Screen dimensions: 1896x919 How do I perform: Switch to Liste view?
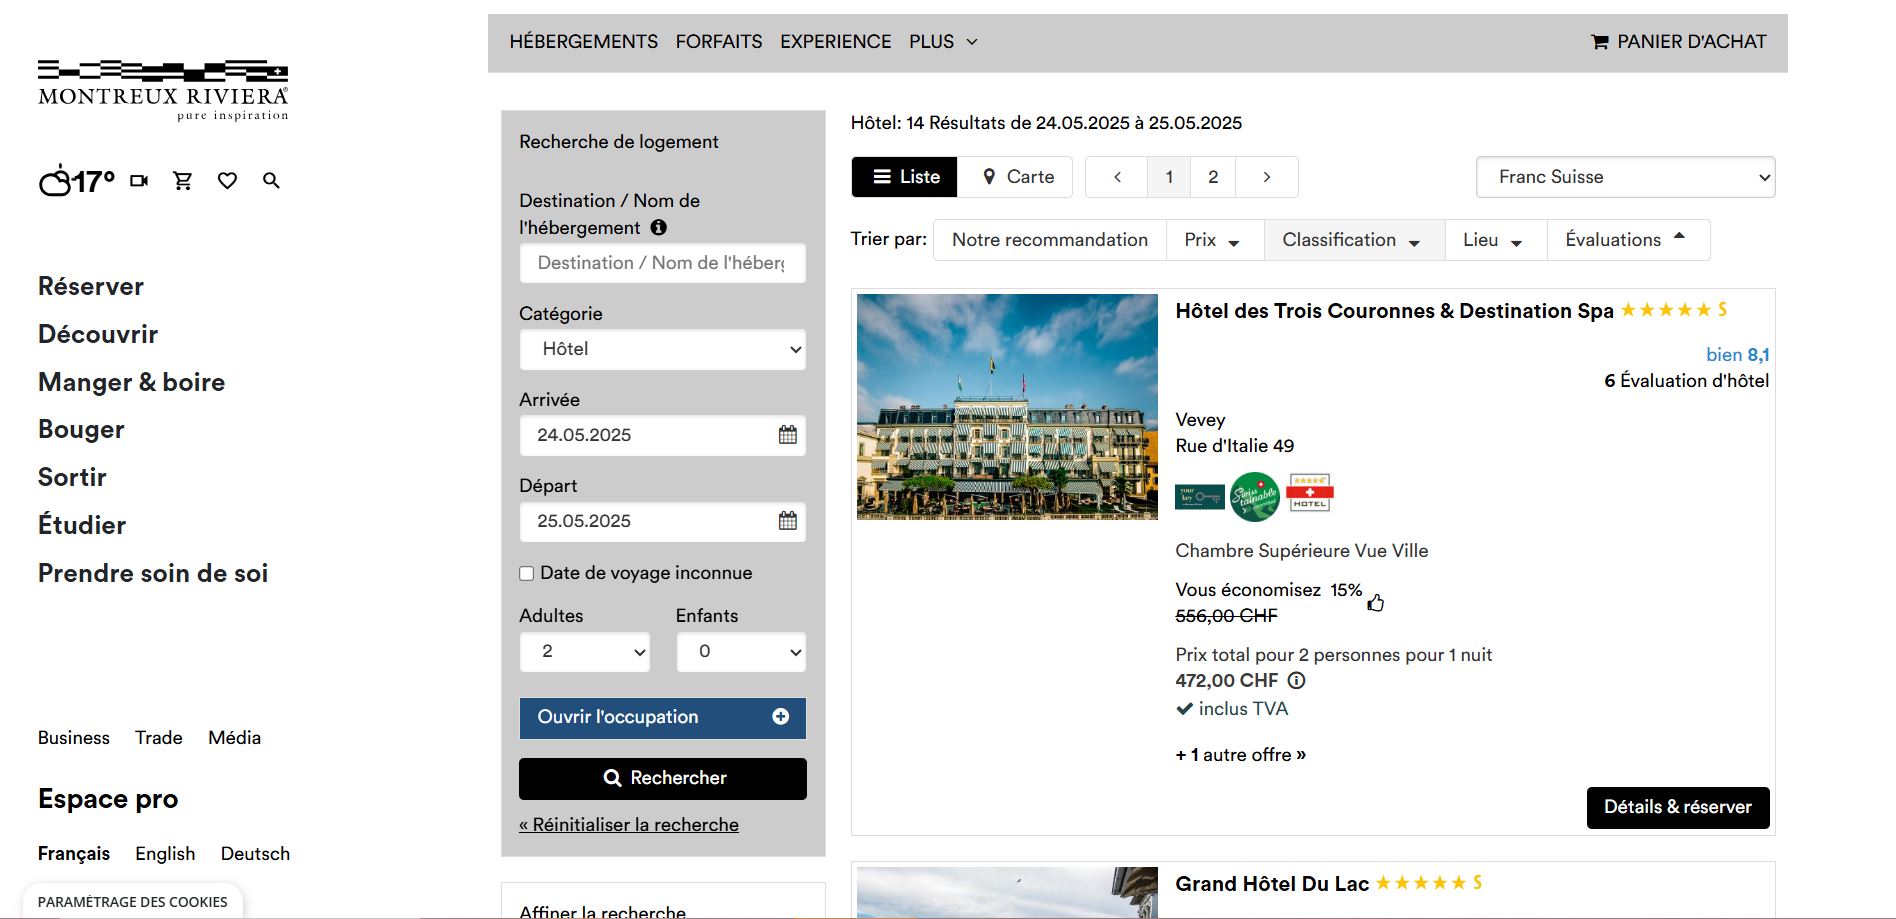click(905, 177)
